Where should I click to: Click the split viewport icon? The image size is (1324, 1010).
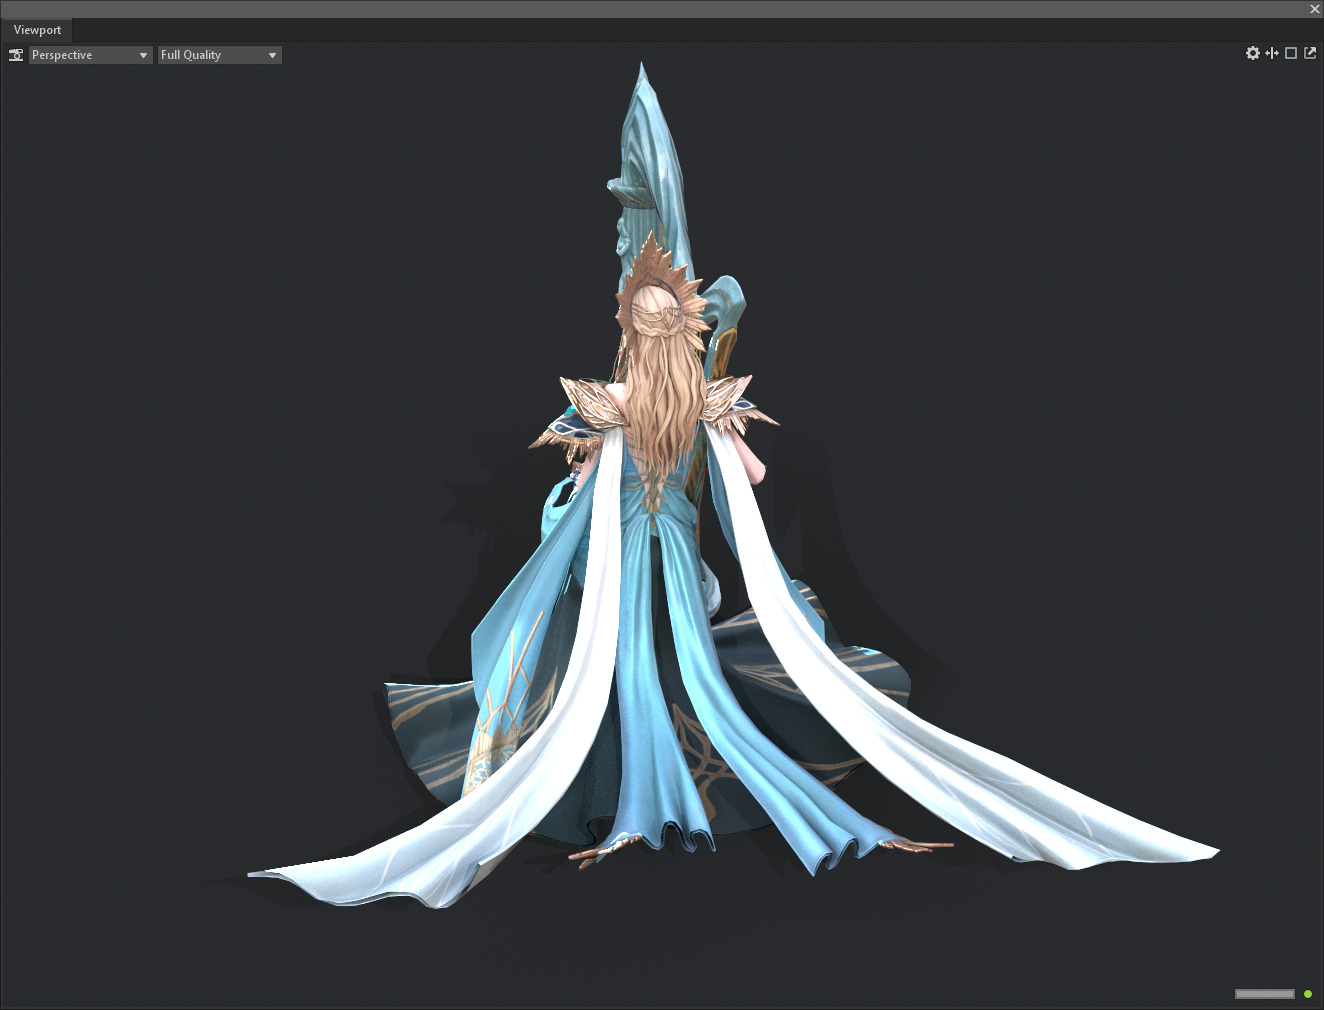1272,53
